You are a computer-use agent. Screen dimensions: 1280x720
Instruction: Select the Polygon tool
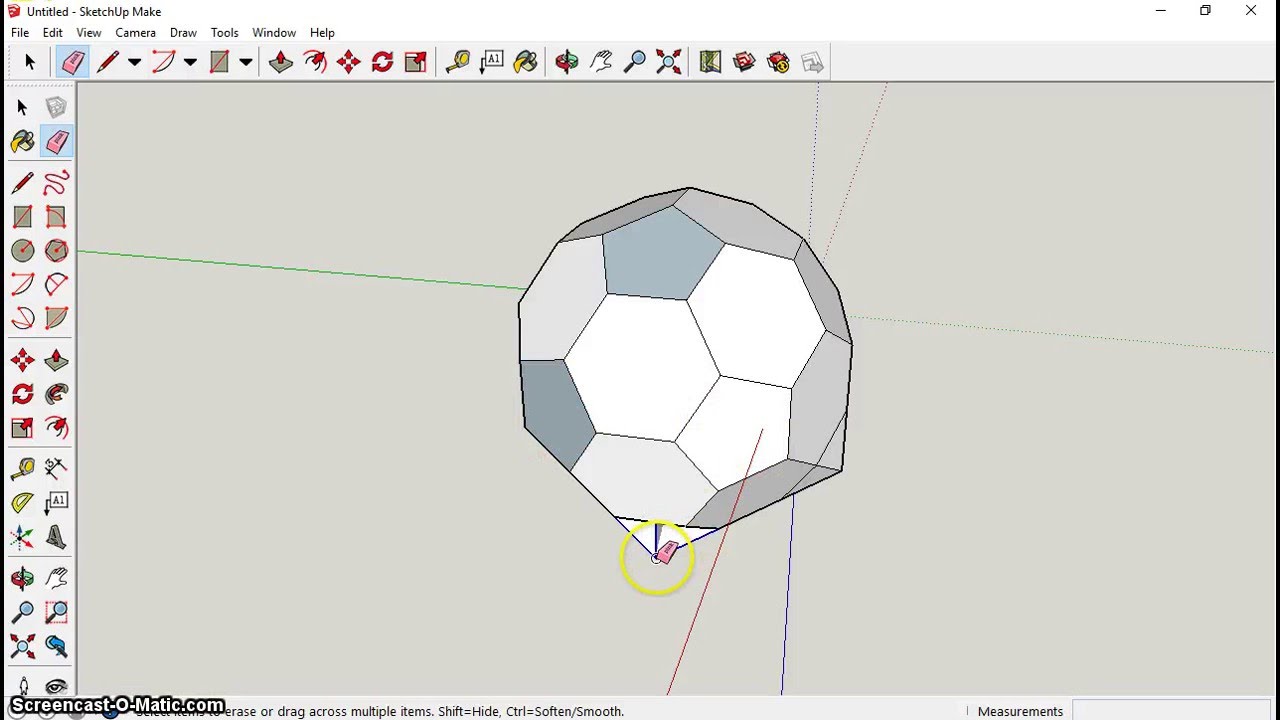[56, 251]
